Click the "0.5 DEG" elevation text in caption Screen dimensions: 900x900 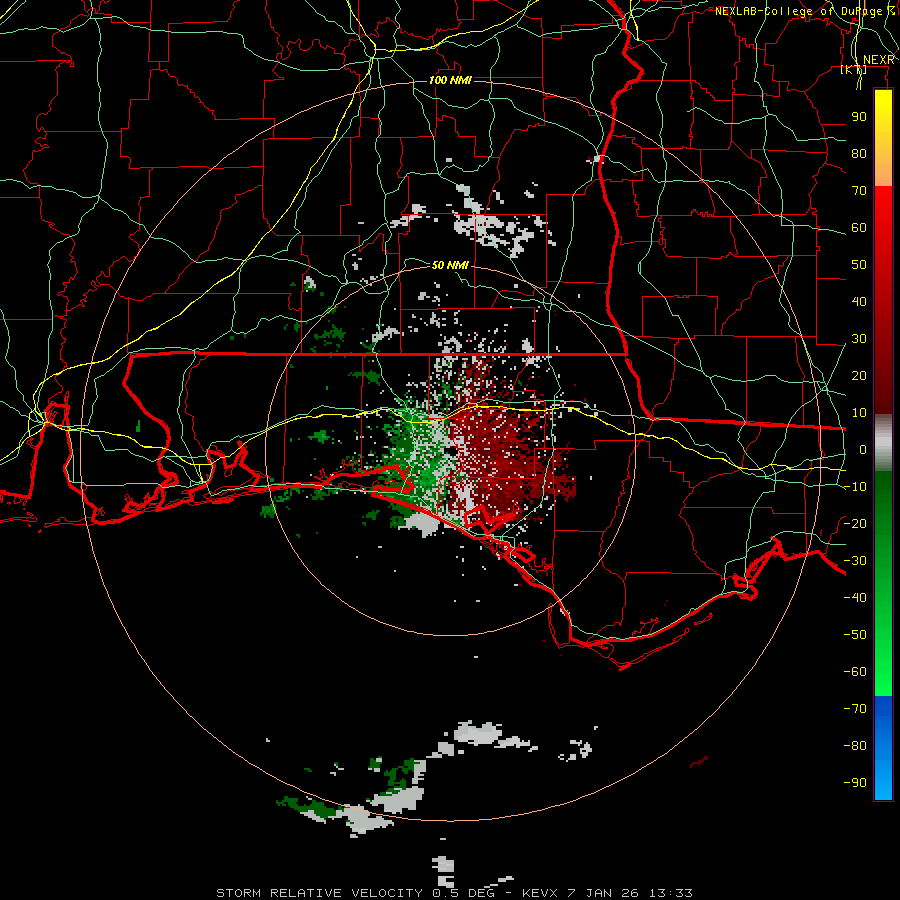pyautogui.click(x=463, y=893)
